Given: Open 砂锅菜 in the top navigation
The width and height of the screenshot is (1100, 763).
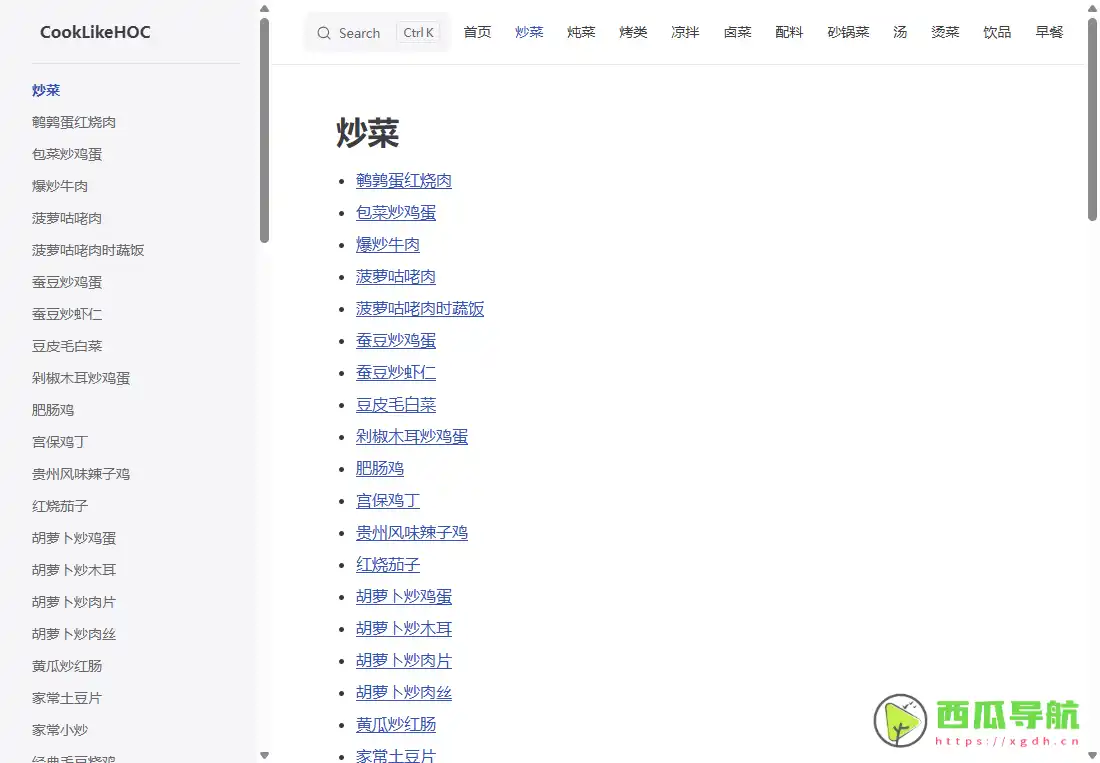Looking at the screenshot, I should [848, 32].
